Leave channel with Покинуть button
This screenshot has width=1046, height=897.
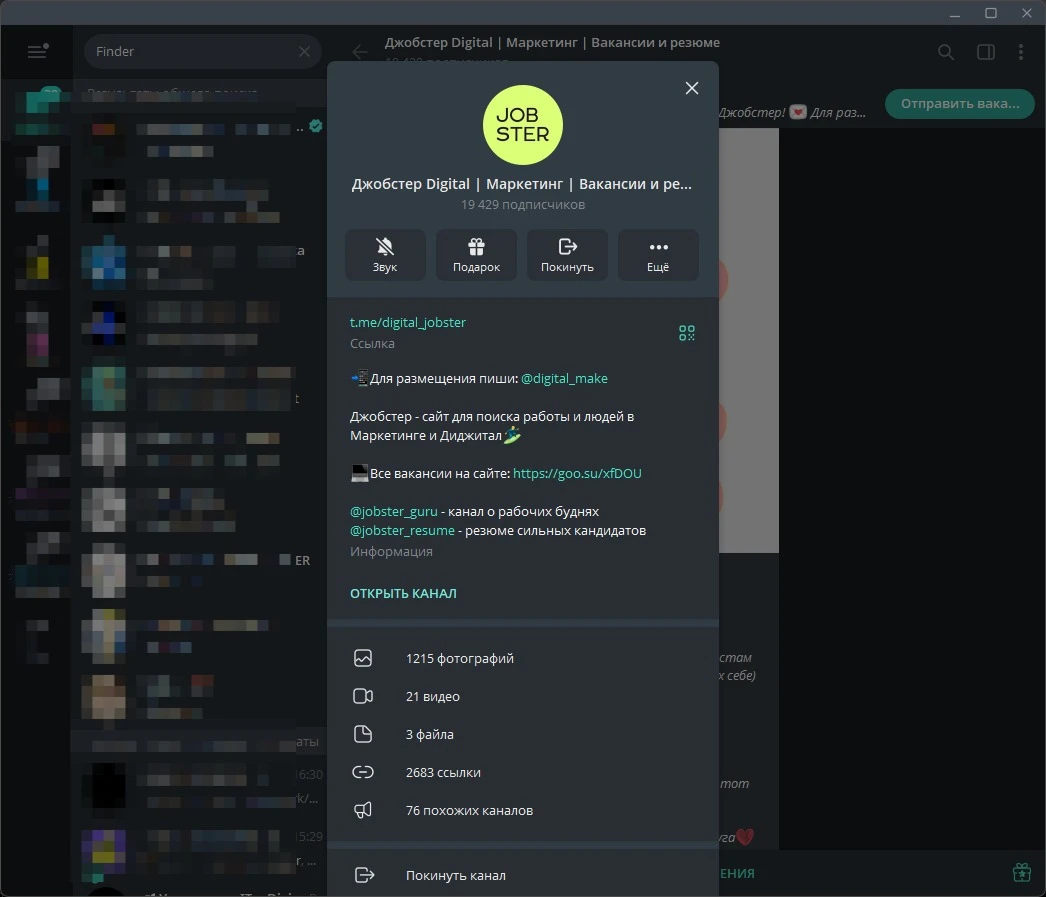pos(567,255)
